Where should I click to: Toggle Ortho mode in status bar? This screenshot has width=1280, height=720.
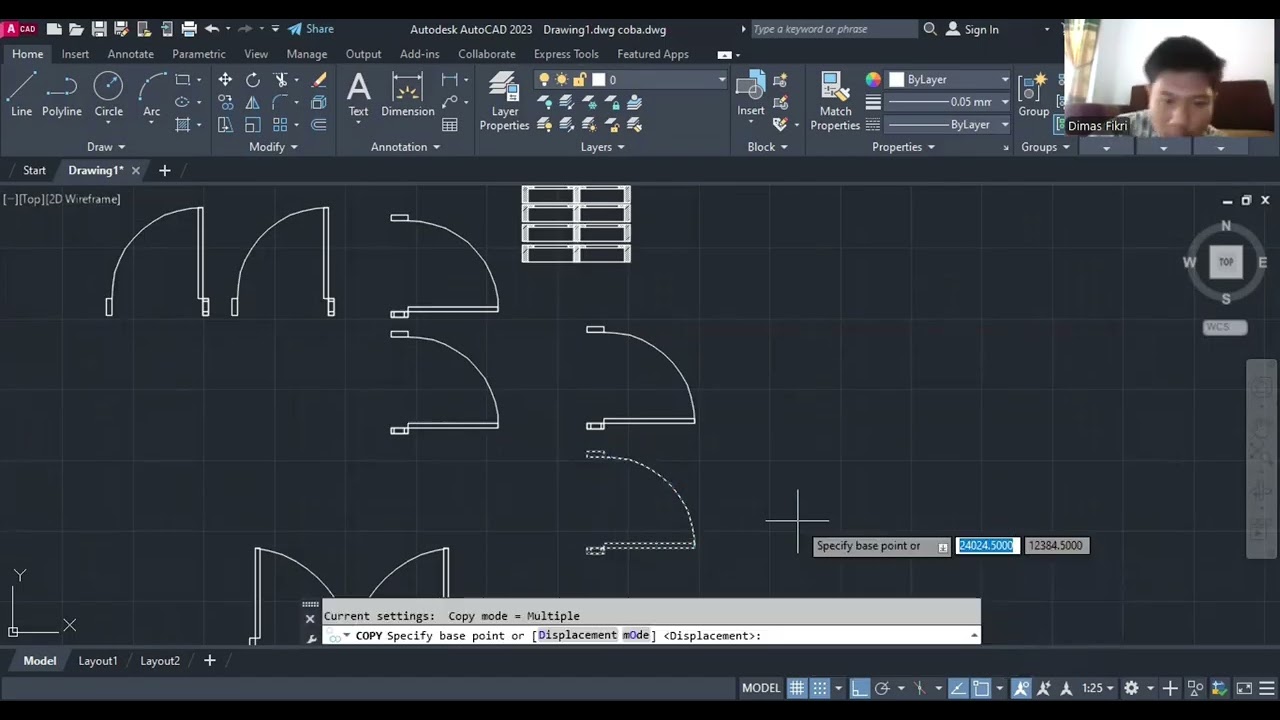click(x=860, y=688)
